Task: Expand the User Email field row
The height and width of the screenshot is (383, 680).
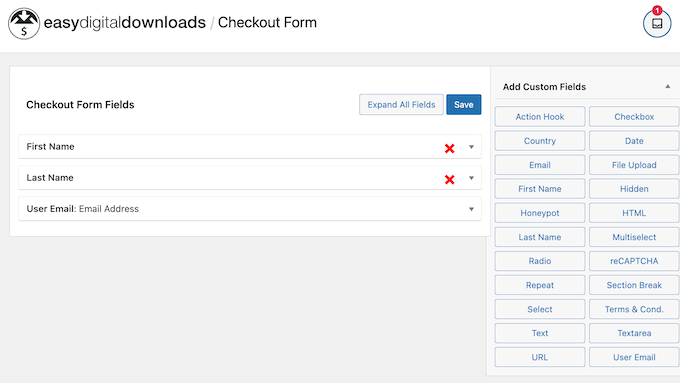Action: coord(471,209)
